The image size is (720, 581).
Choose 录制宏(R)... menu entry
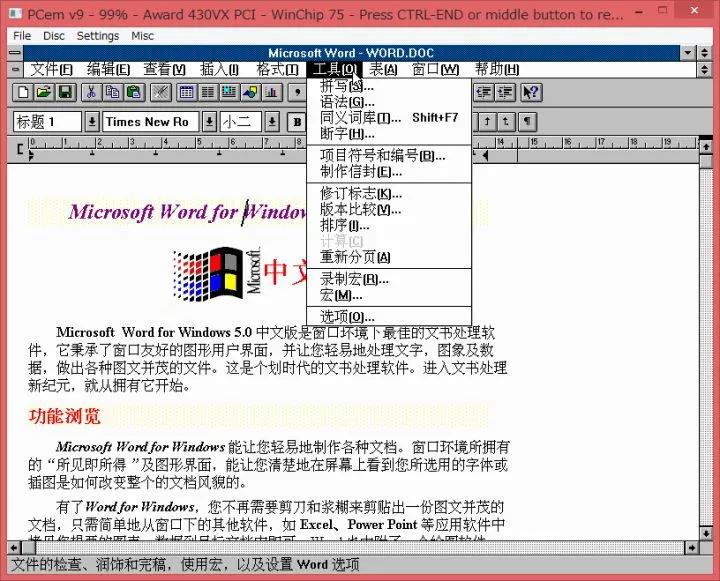[x=389, y=279]
